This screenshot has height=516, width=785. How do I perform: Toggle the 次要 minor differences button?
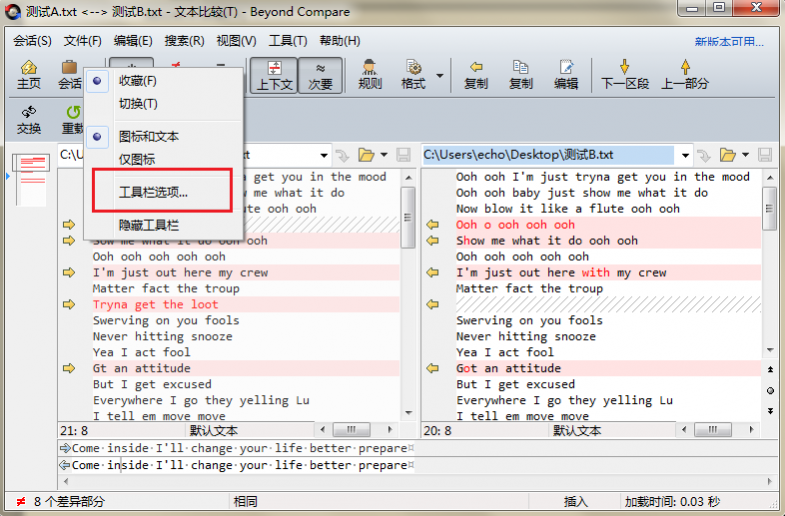[x=320, y=75]
